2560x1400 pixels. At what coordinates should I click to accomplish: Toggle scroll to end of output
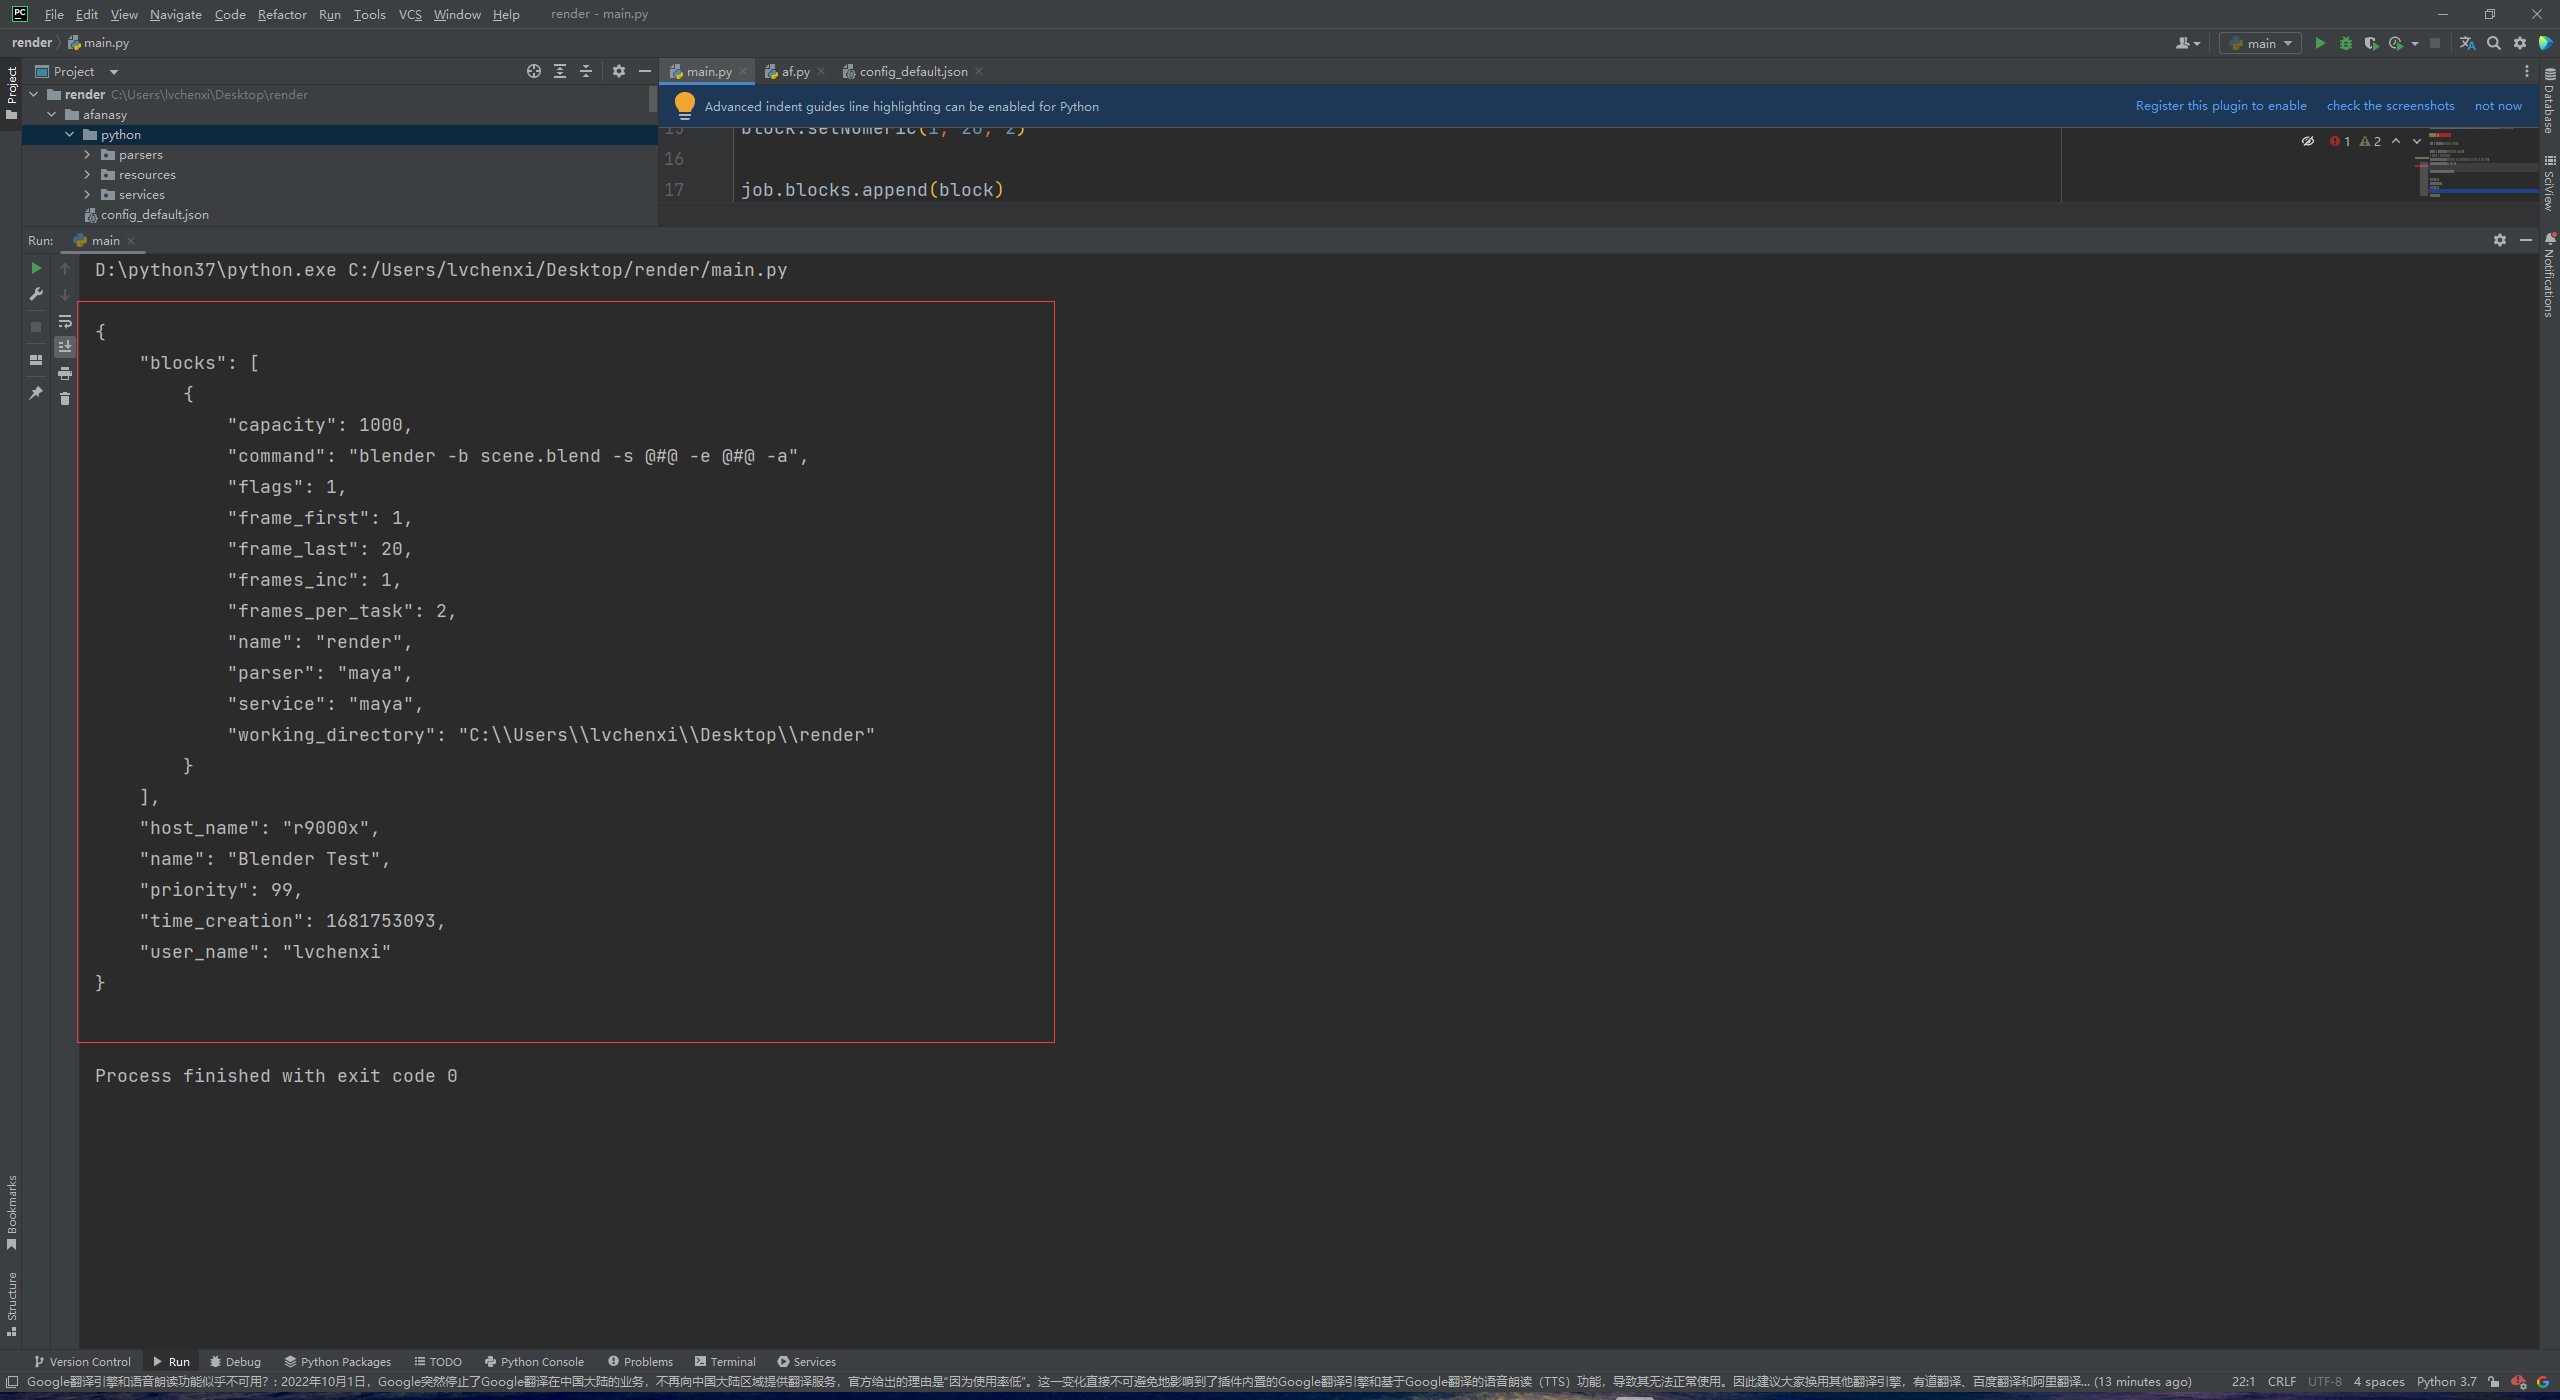65,347
